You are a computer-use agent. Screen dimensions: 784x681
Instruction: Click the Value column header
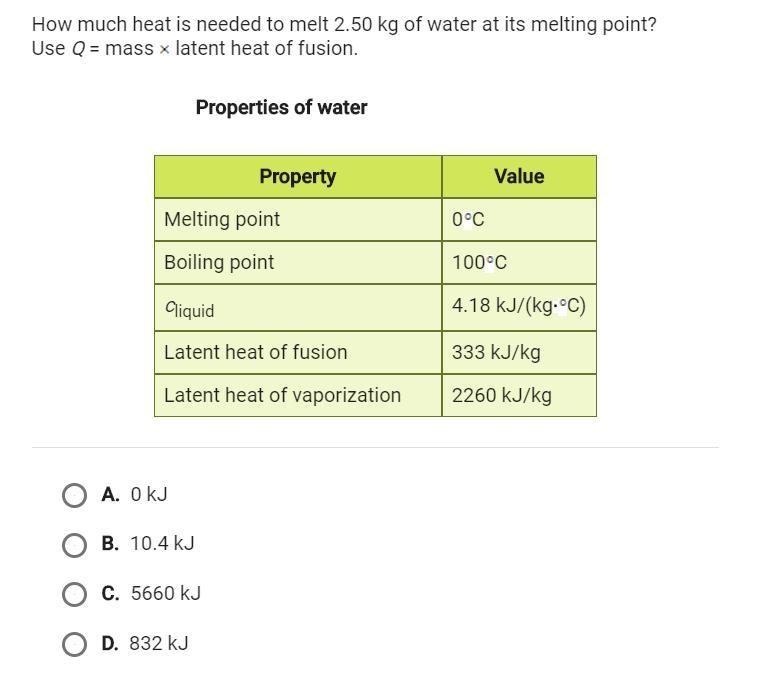pyautogui.click(x=519, y=176)
